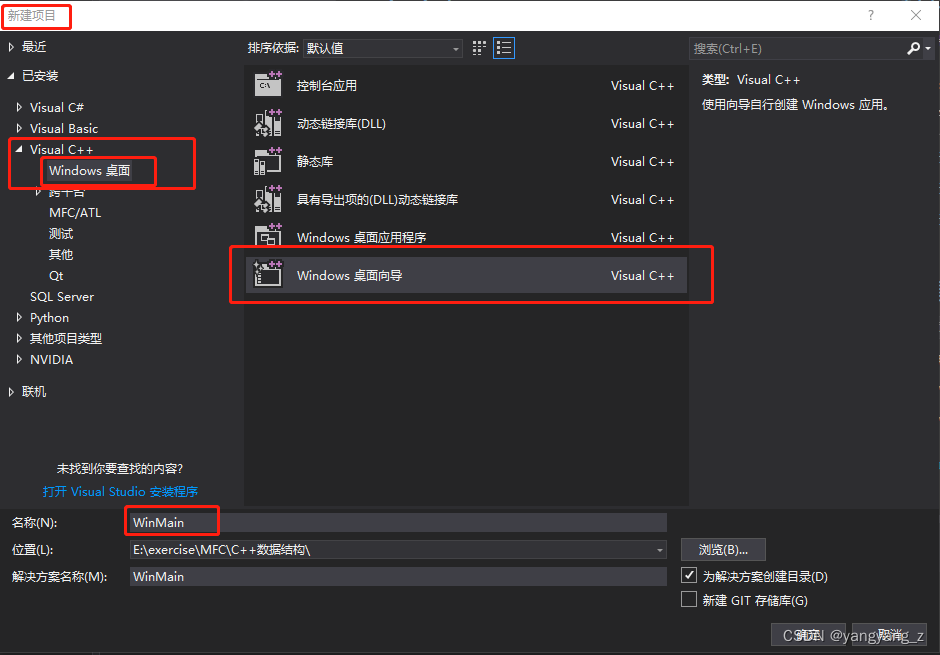Select the SQL Server category
The height and width of the screenshot is (655, 940).
[62, 297]
